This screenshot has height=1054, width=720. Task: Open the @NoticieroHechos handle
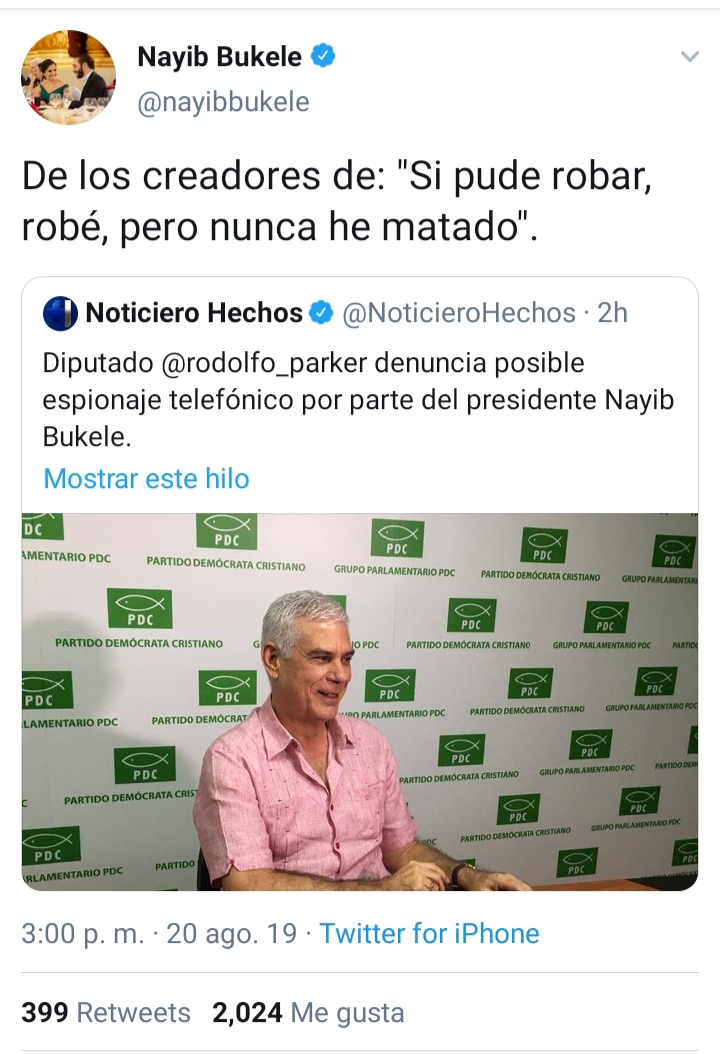tap(458, 313)
